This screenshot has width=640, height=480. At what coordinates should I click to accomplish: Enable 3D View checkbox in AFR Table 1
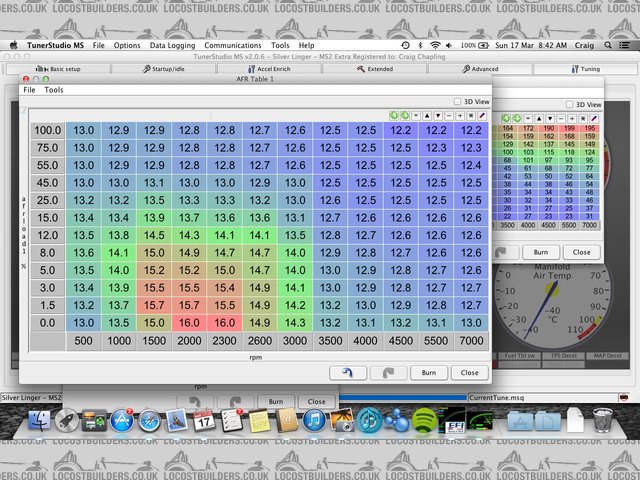[x=456, y=102]
